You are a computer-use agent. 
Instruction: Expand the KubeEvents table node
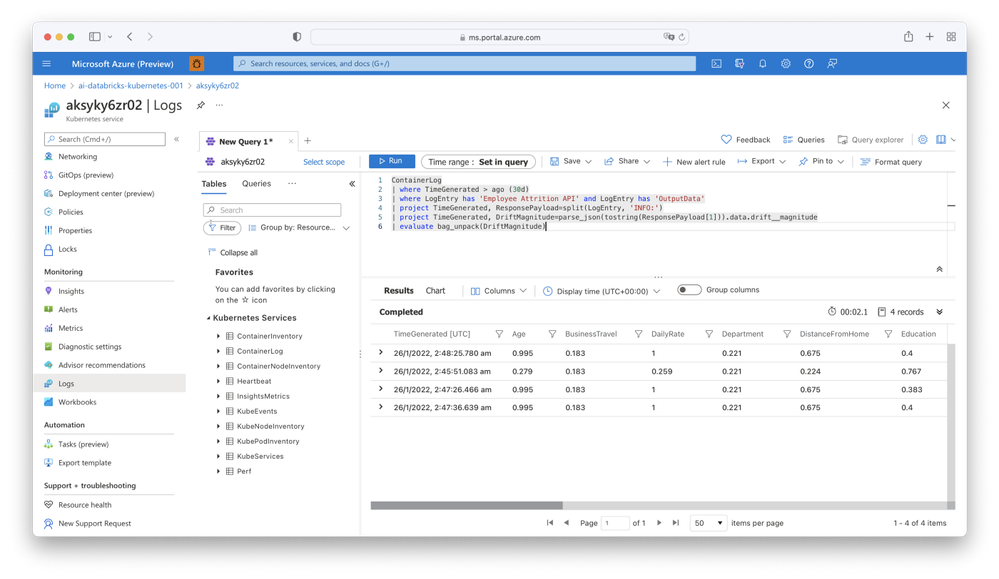pyautogui.click(x=218, y=411)
